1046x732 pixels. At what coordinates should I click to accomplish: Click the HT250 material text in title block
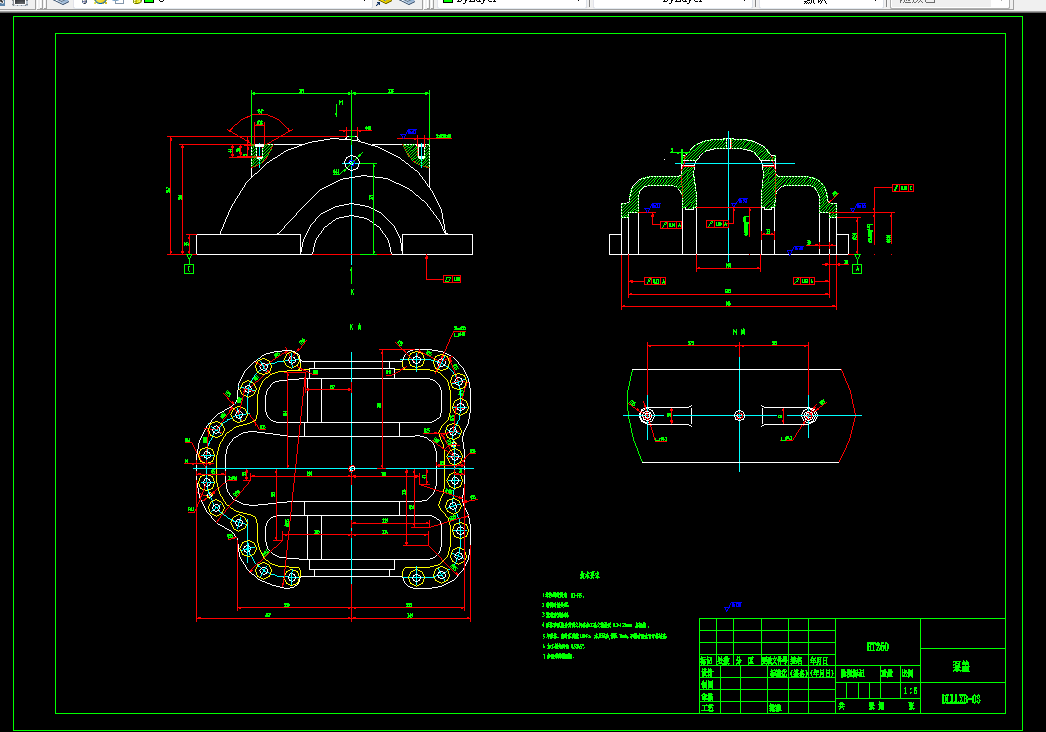tap(877, 647)
